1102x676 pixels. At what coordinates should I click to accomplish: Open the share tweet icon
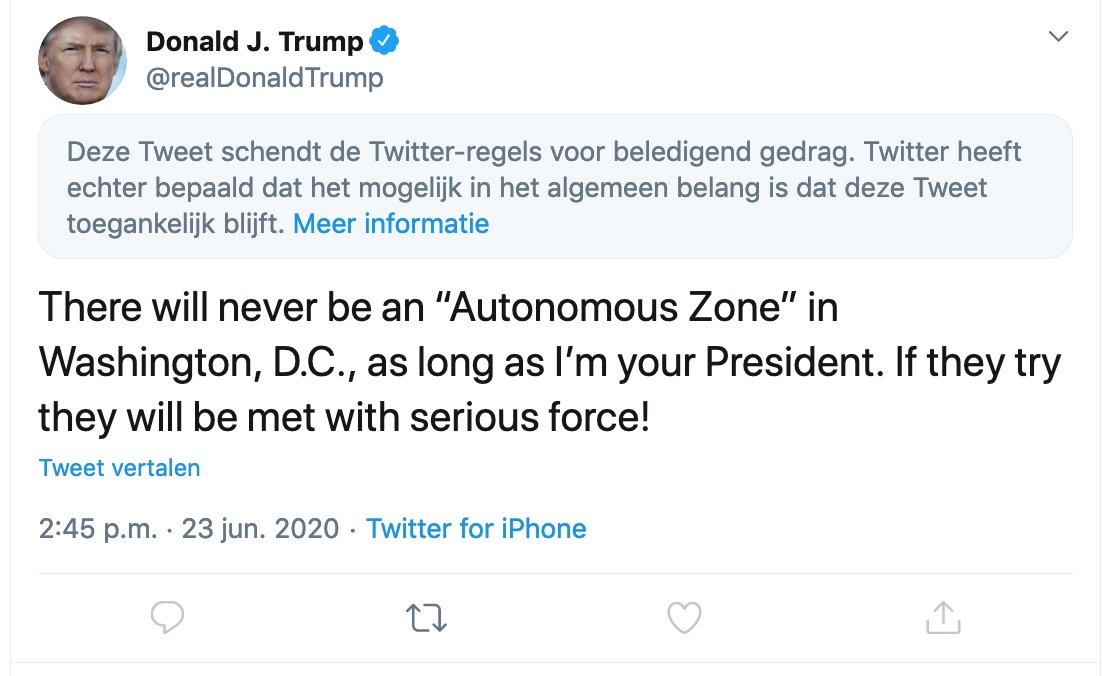click(942, 618)
